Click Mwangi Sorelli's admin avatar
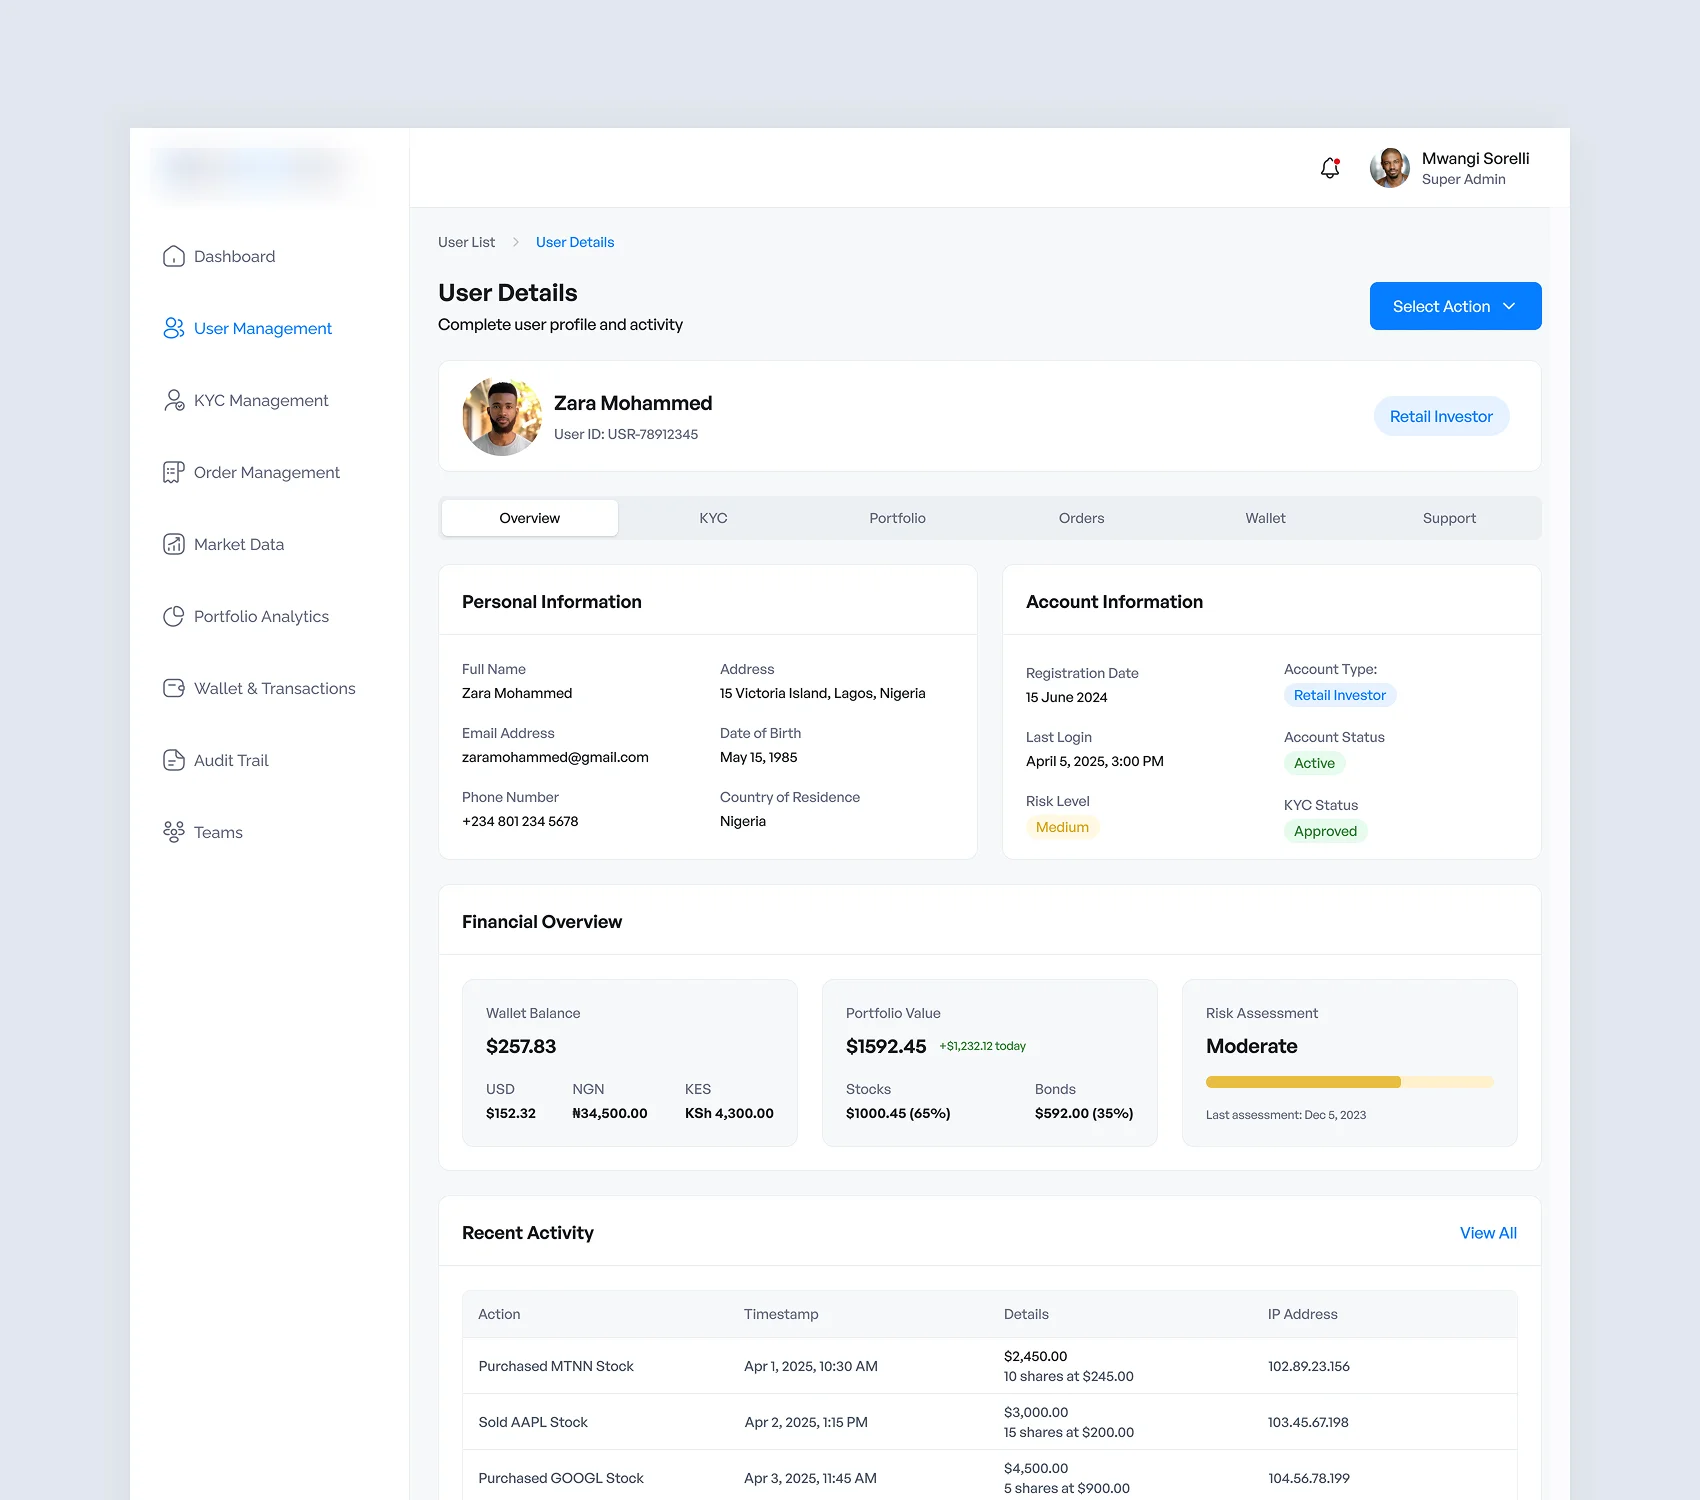1700x1500 pixels. 1390,168
